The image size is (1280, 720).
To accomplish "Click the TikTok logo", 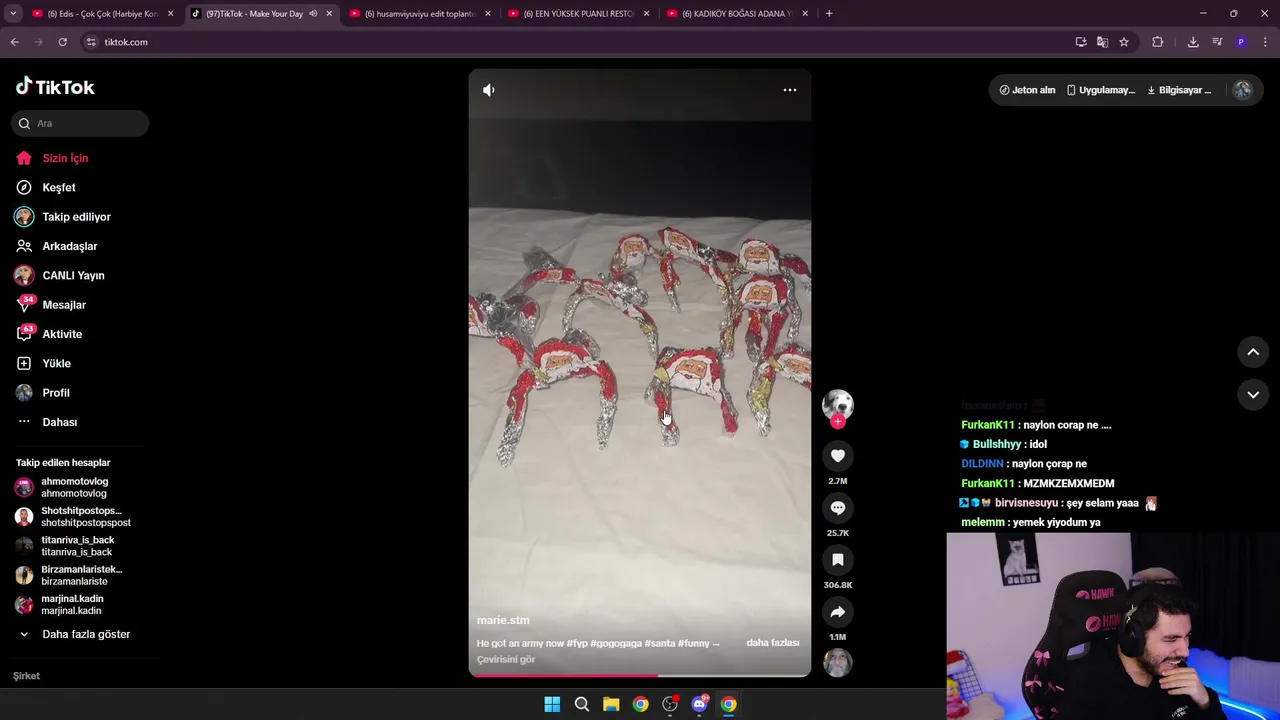I will pyautogui.click(x=55, y=87).
